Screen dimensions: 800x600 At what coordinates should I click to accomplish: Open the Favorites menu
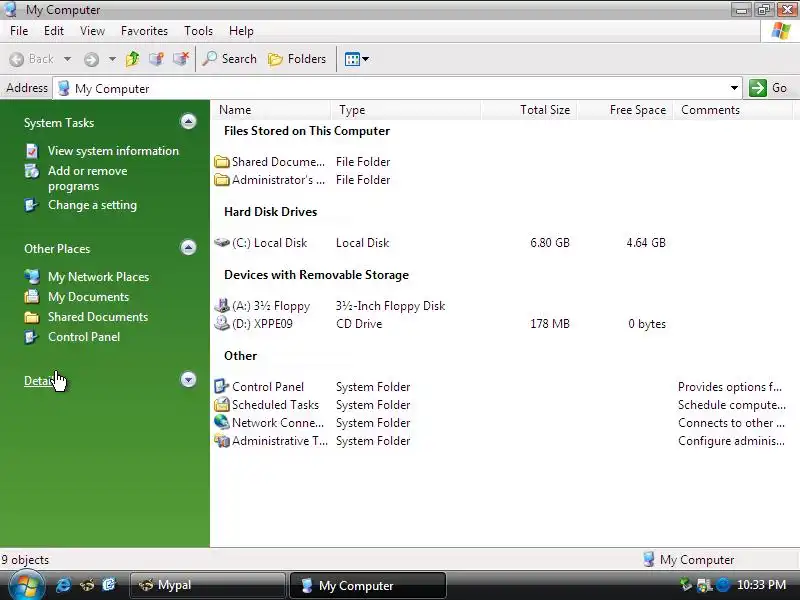(x=144, y=31)
